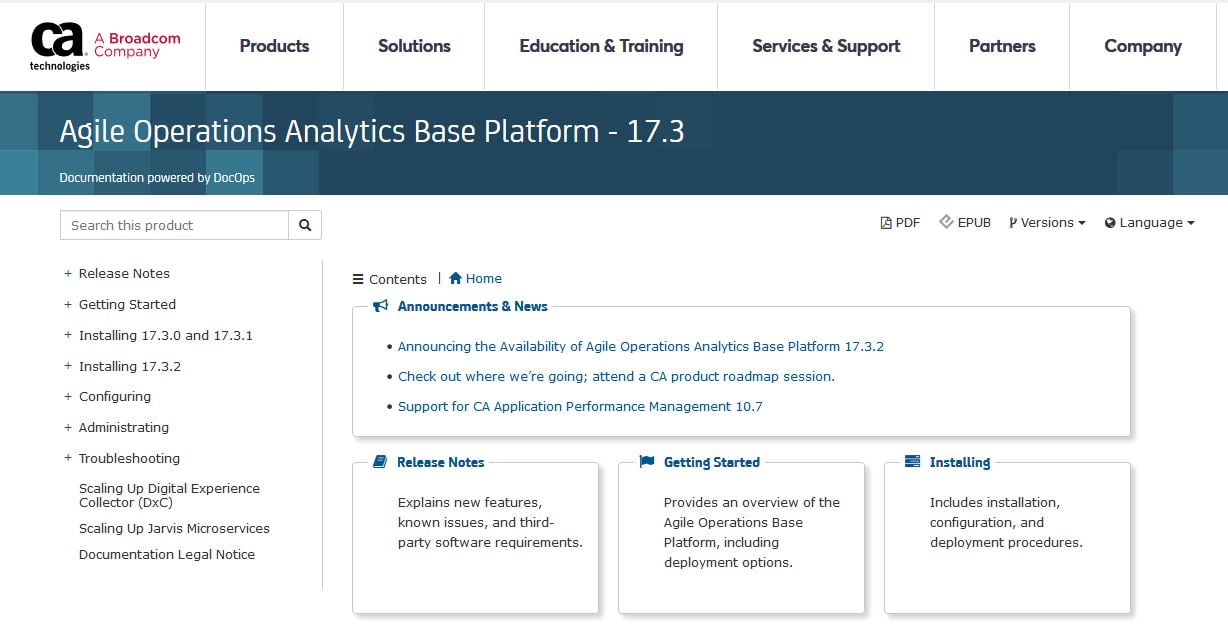1228x631 pixels.
Task: Open CA product roadmap session link
Action: point(616,377)
